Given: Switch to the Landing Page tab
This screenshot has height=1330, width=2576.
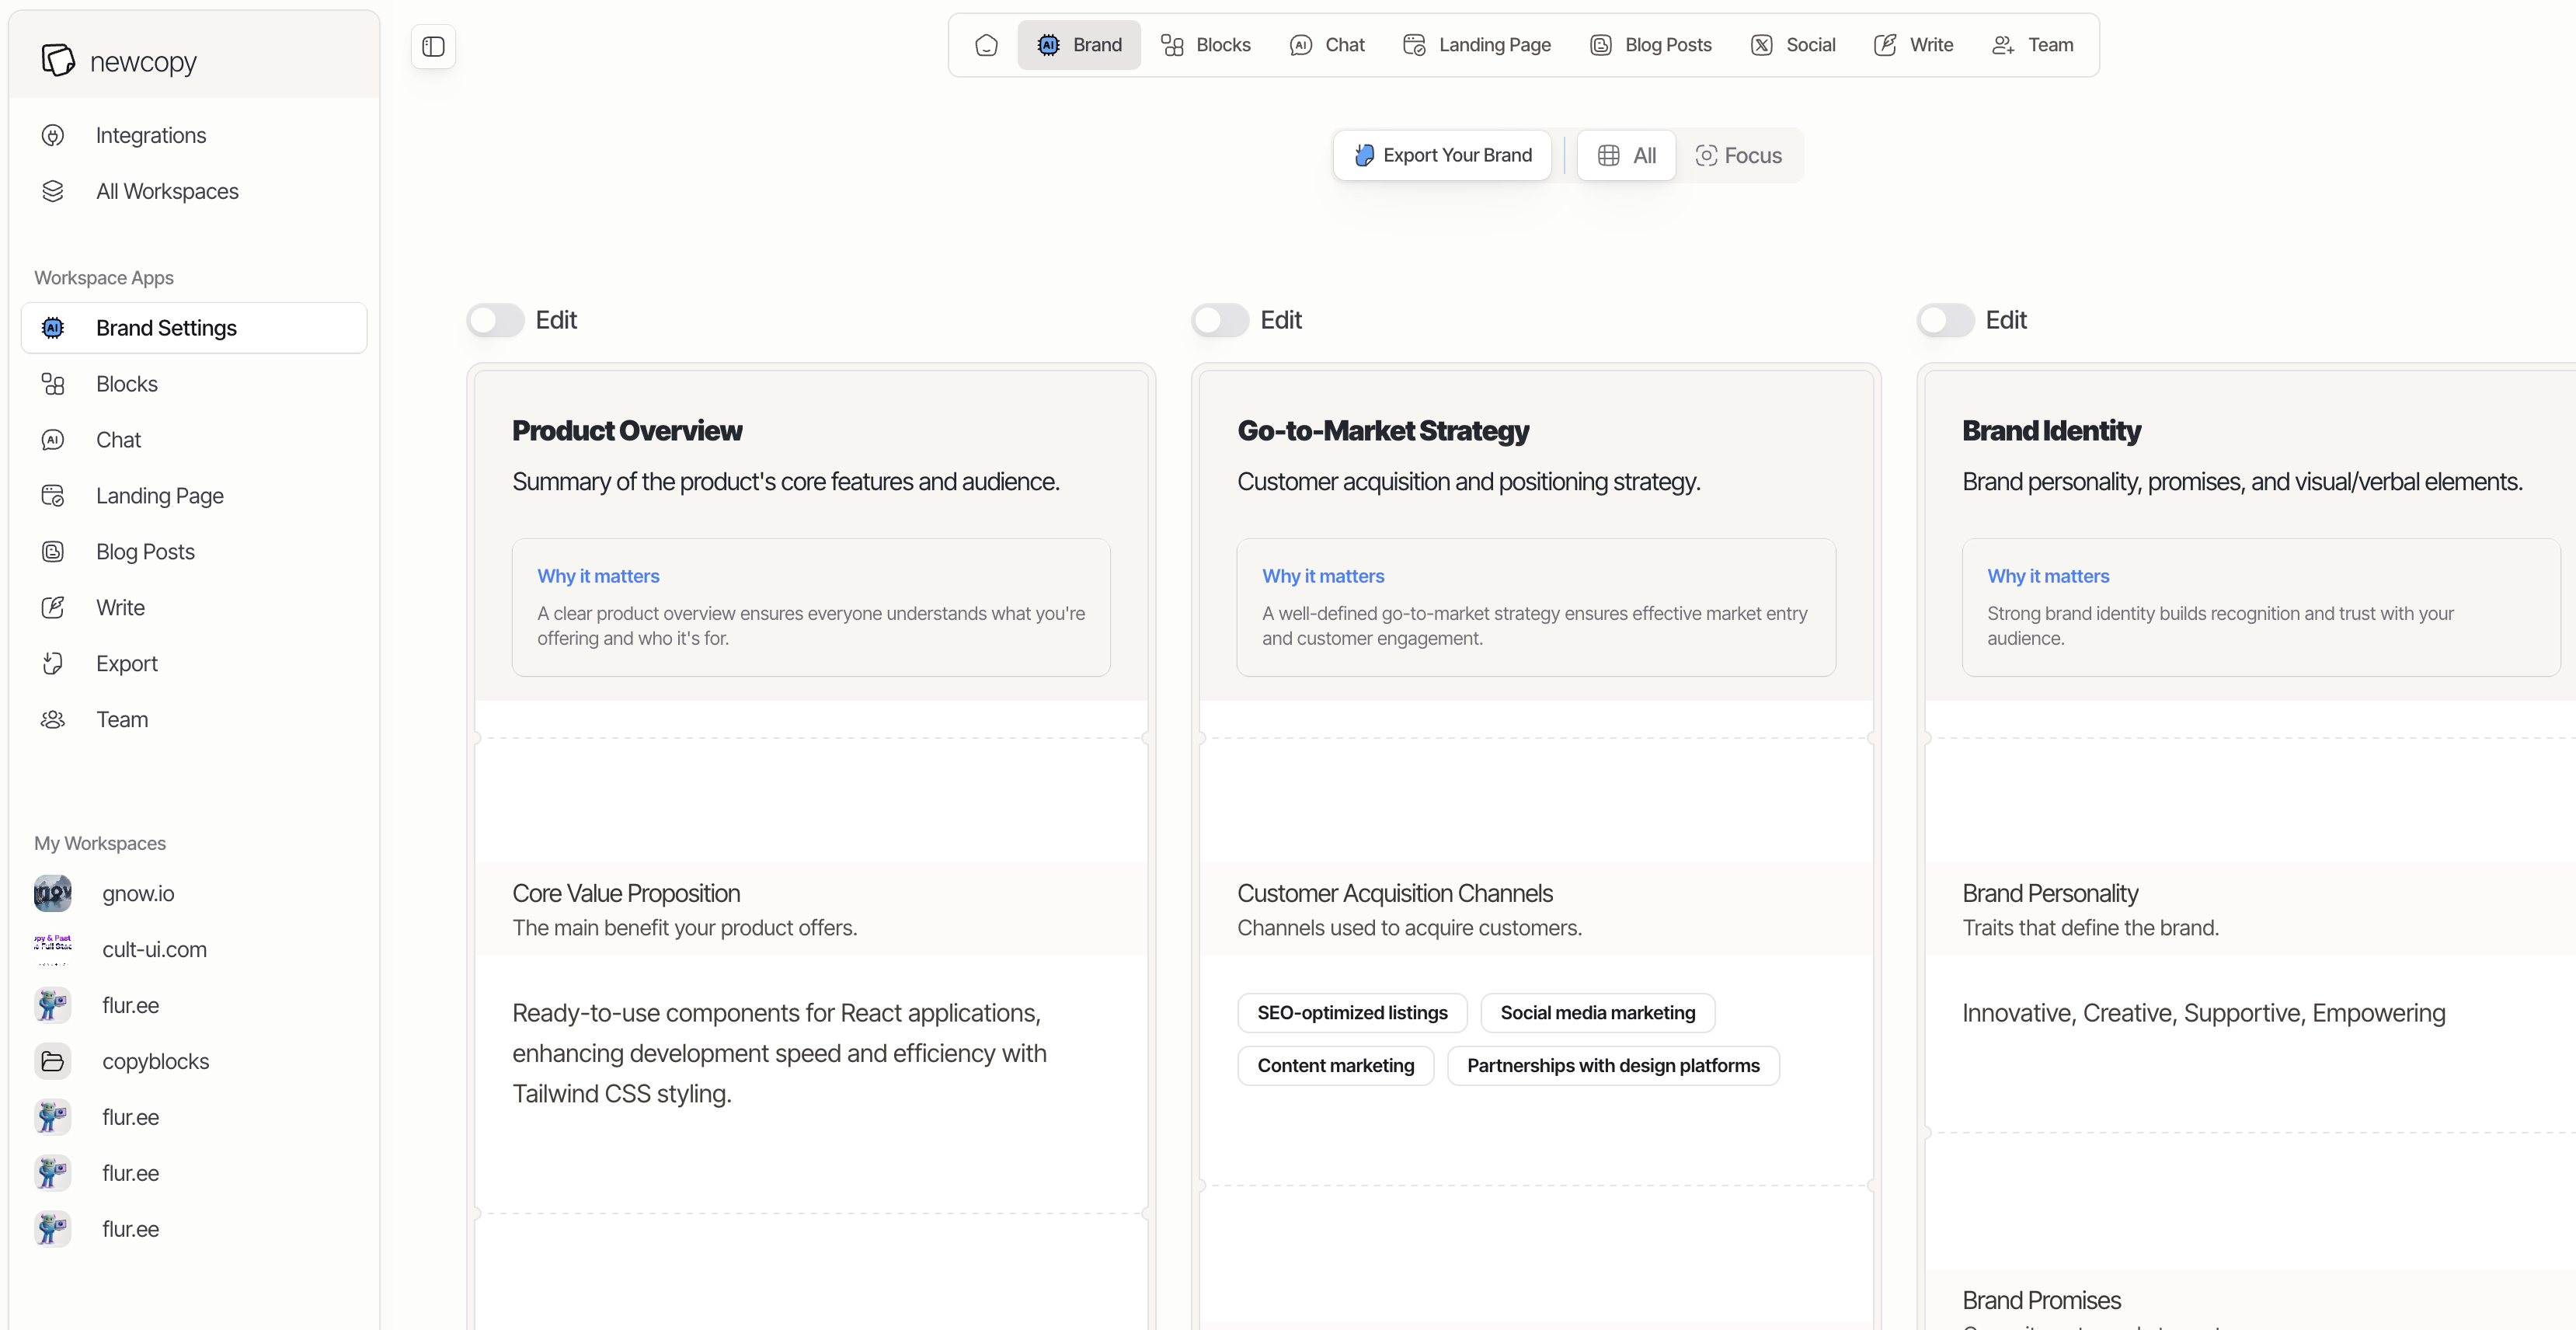Looking at the screenshot, I should tap(1477, 45).
